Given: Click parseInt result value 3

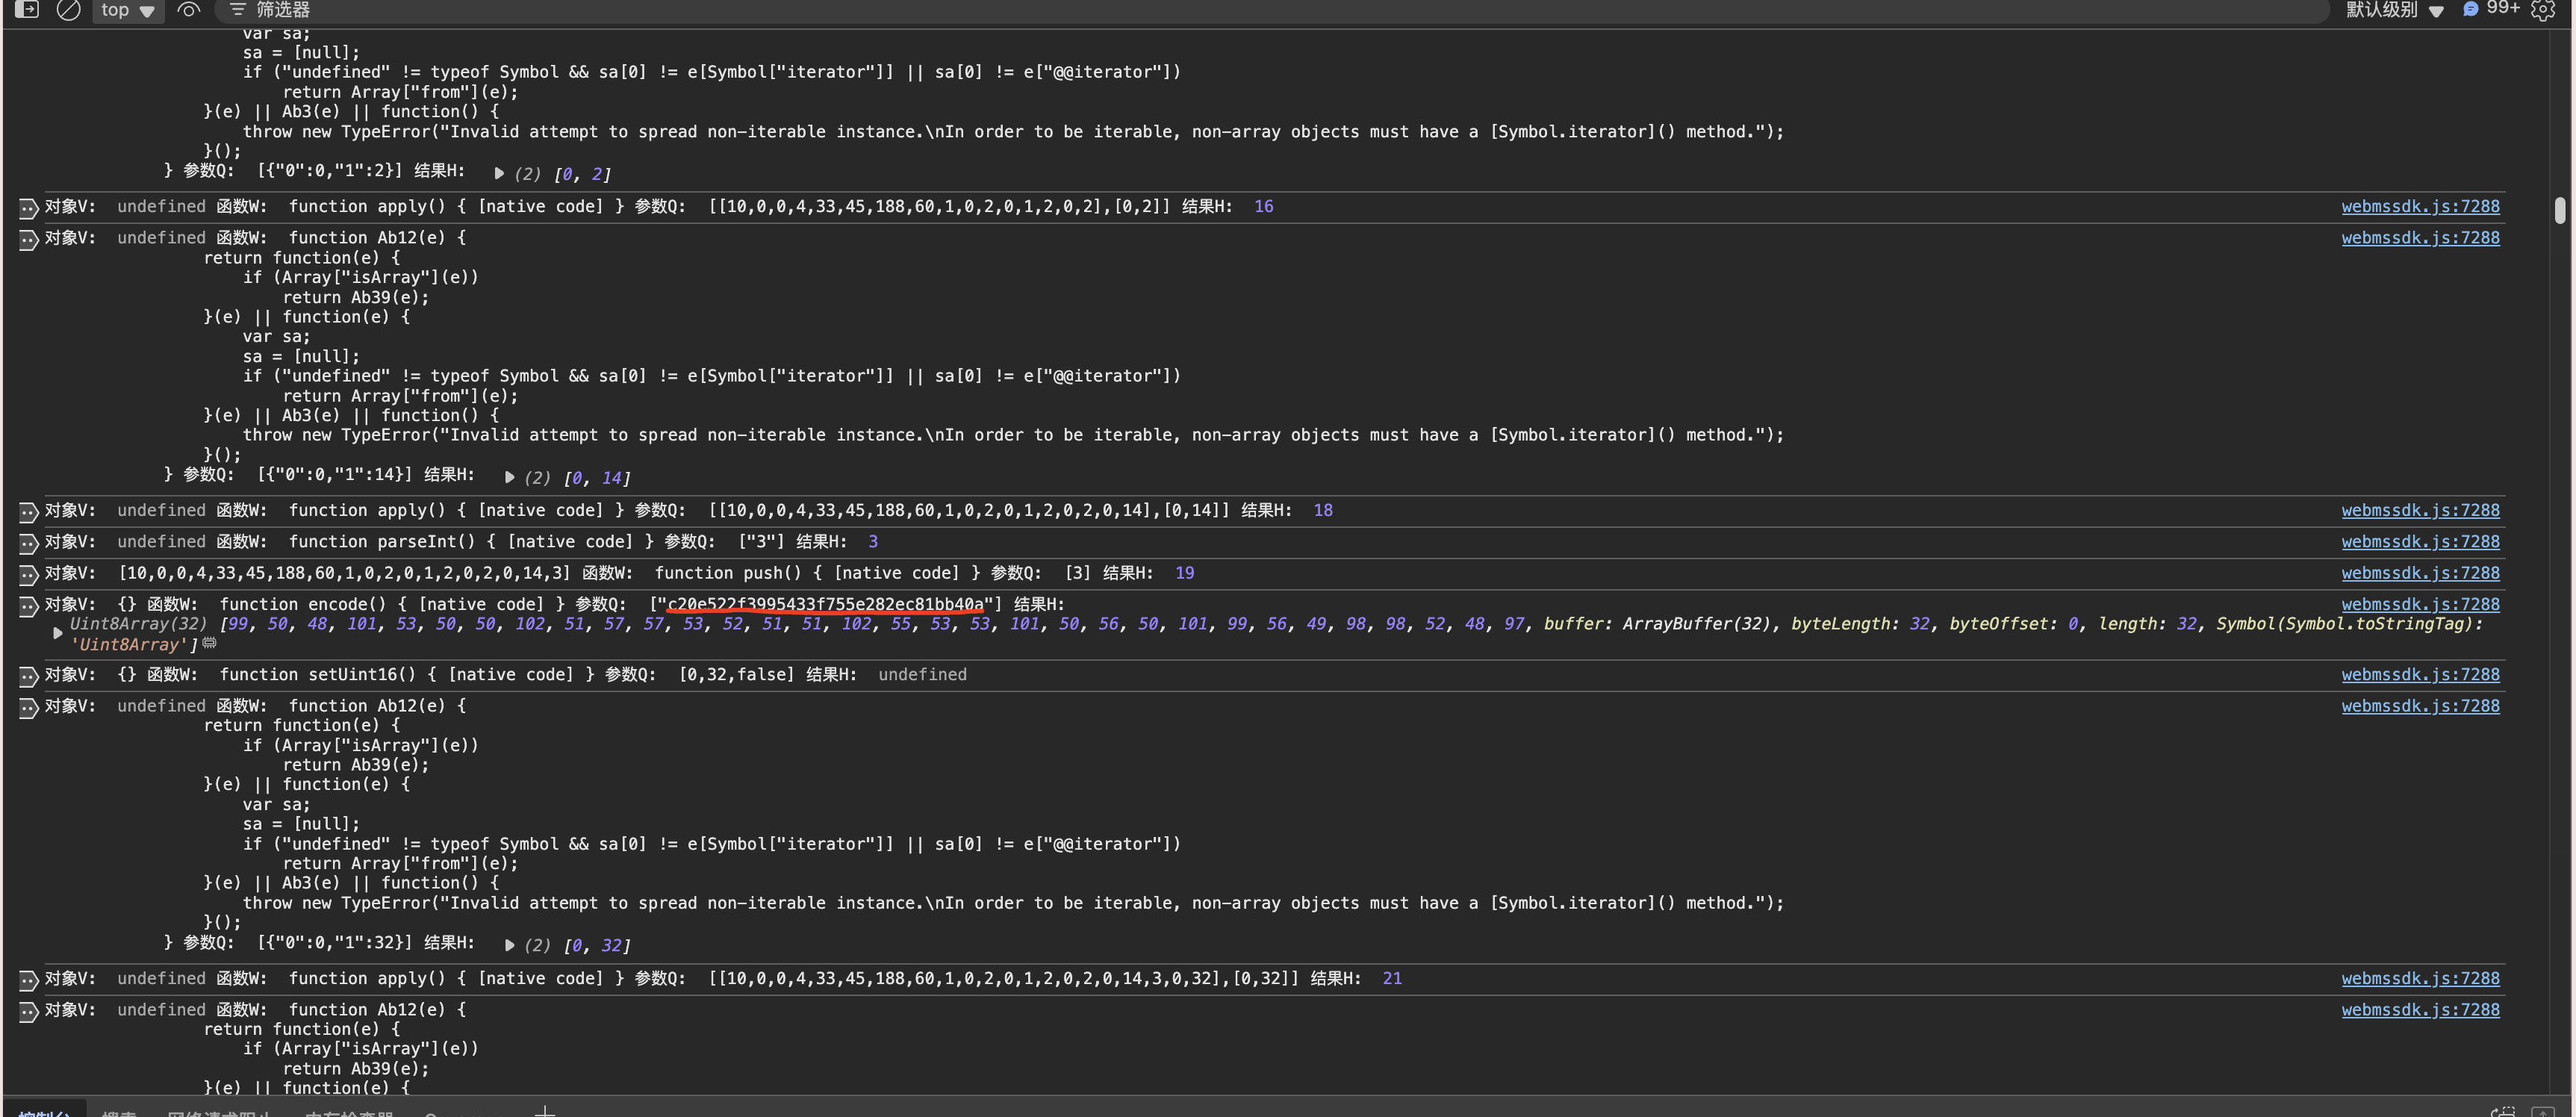Looking at the screenshot, I should pos(872,541).
